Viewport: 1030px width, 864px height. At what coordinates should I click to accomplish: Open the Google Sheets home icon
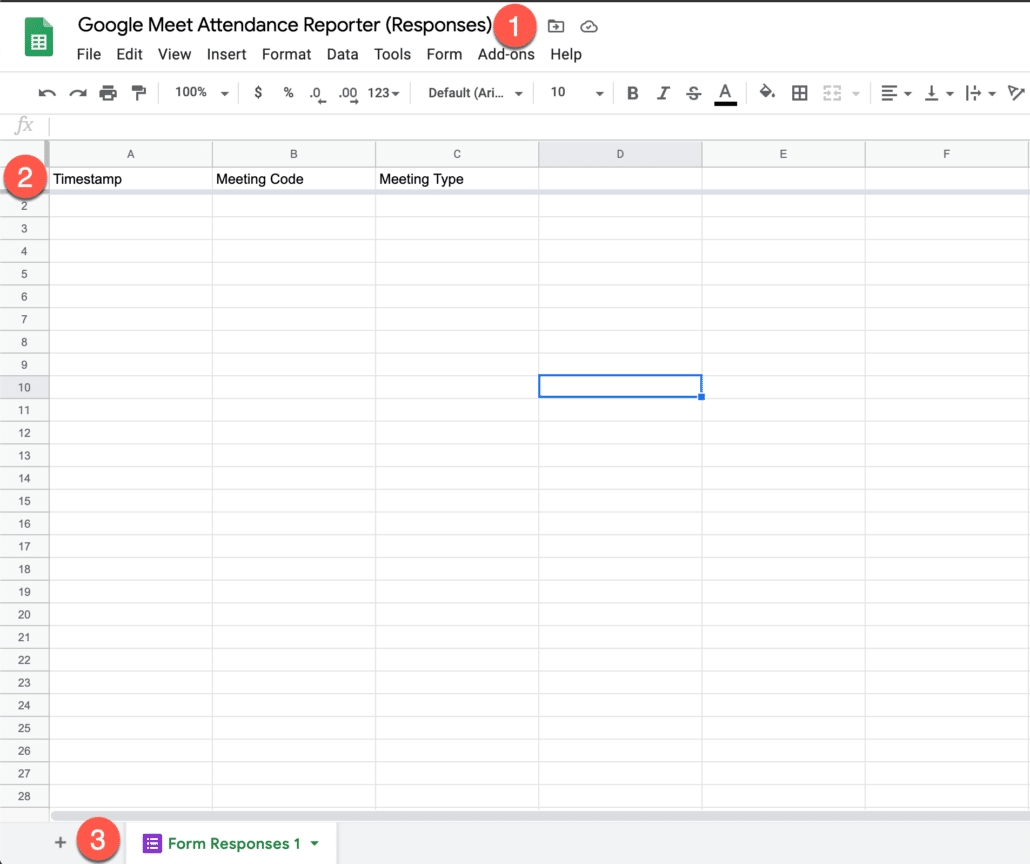click(x=39, y=37)
